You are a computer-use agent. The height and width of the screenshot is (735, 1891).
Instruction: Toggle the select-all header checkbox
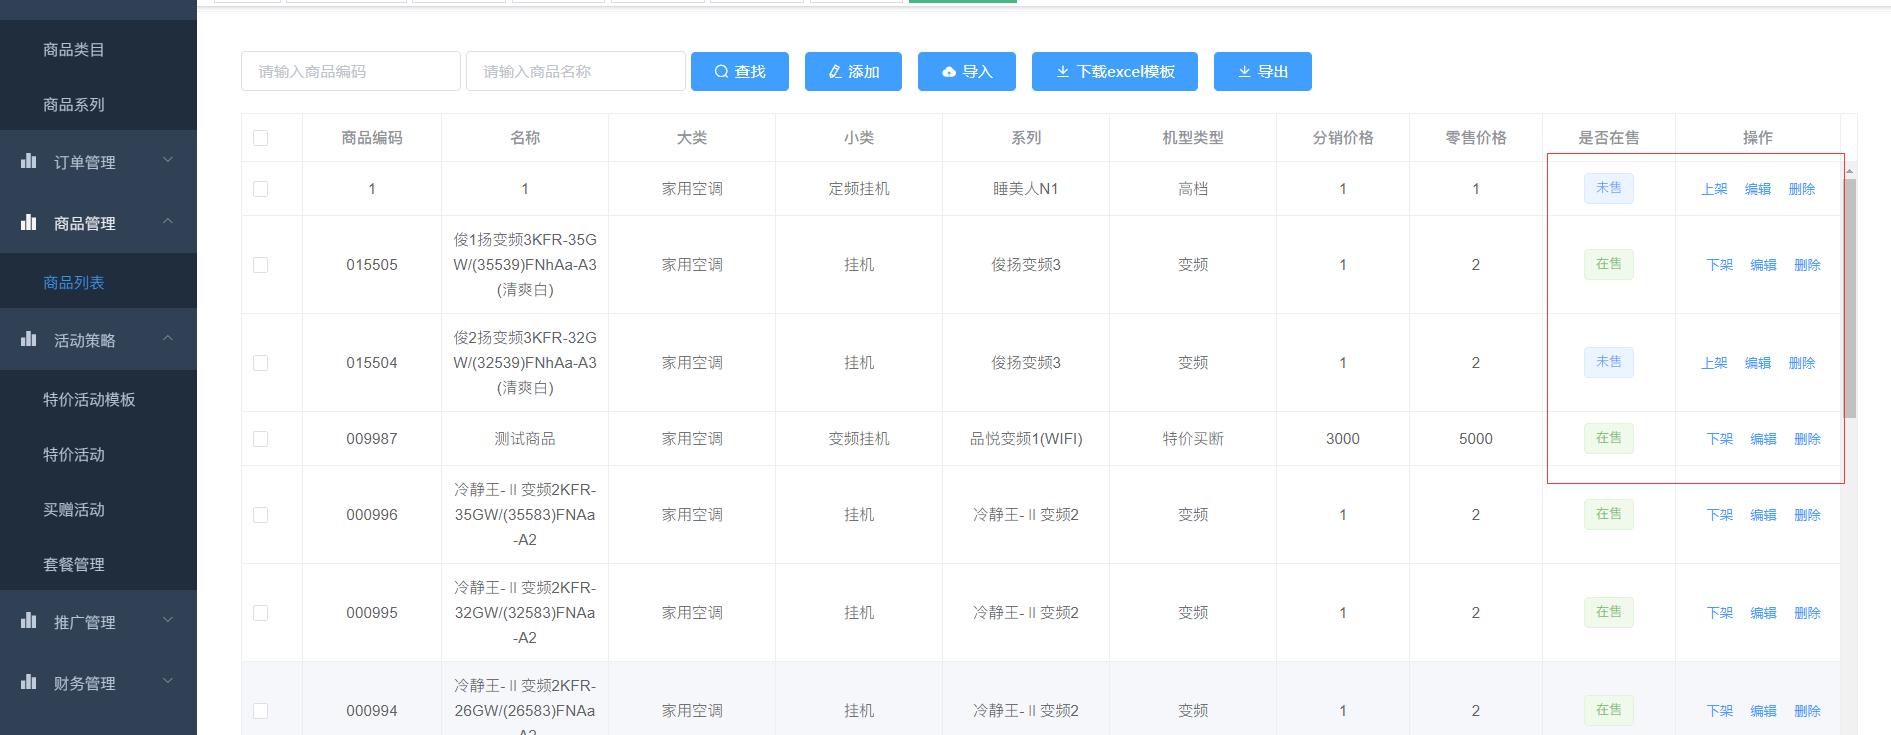261,138
